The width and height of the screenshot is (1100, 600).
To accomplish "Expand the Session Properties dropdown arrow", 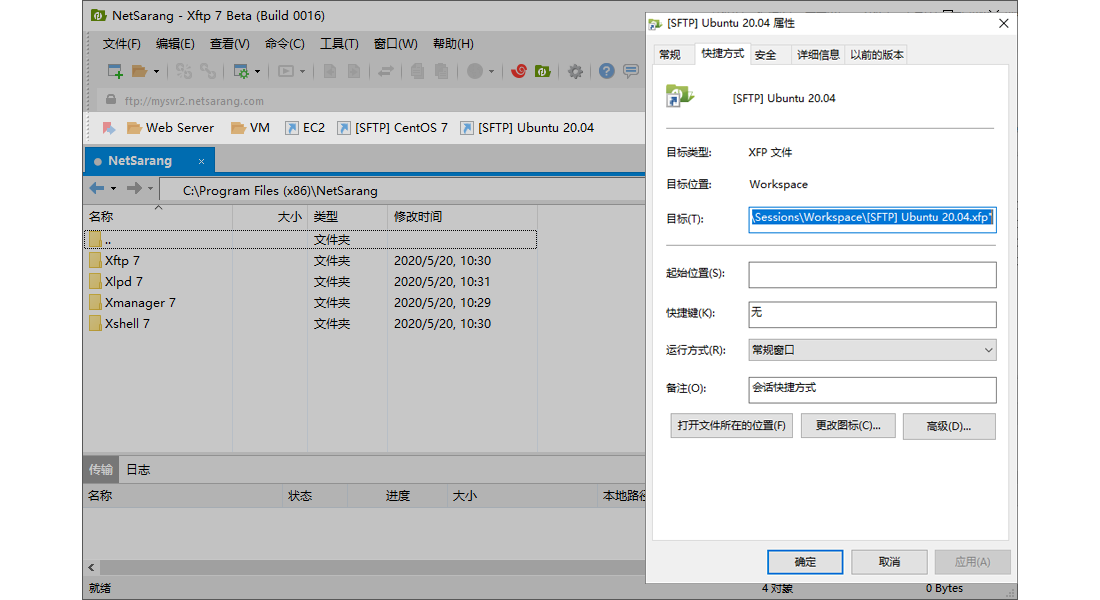I will pyautogui.click(x=257, y=72).
